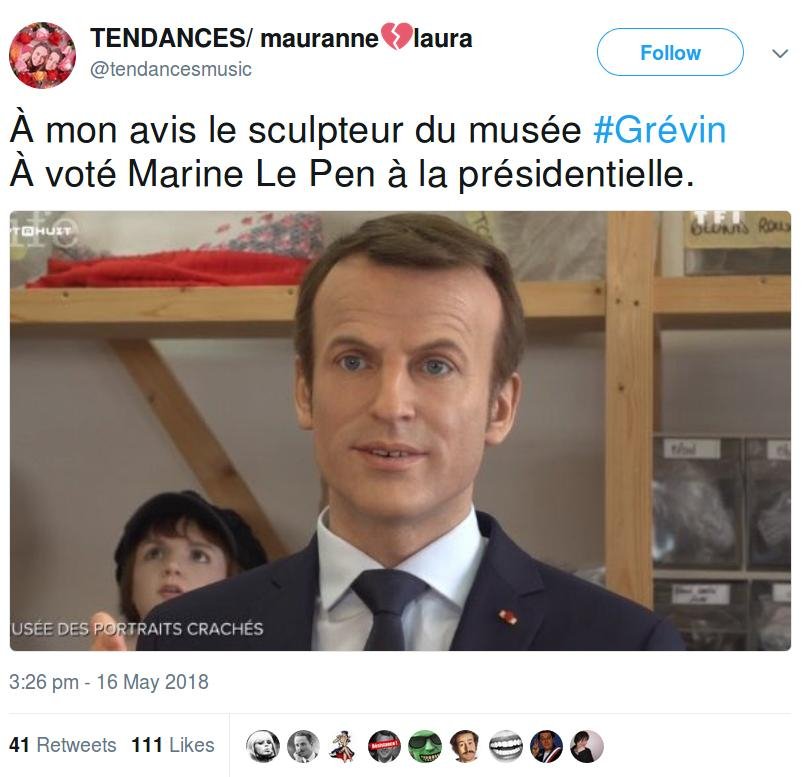
Task: Open the 3:26 pm - 16 May 2018 timestamp
Action: point(109,682)
